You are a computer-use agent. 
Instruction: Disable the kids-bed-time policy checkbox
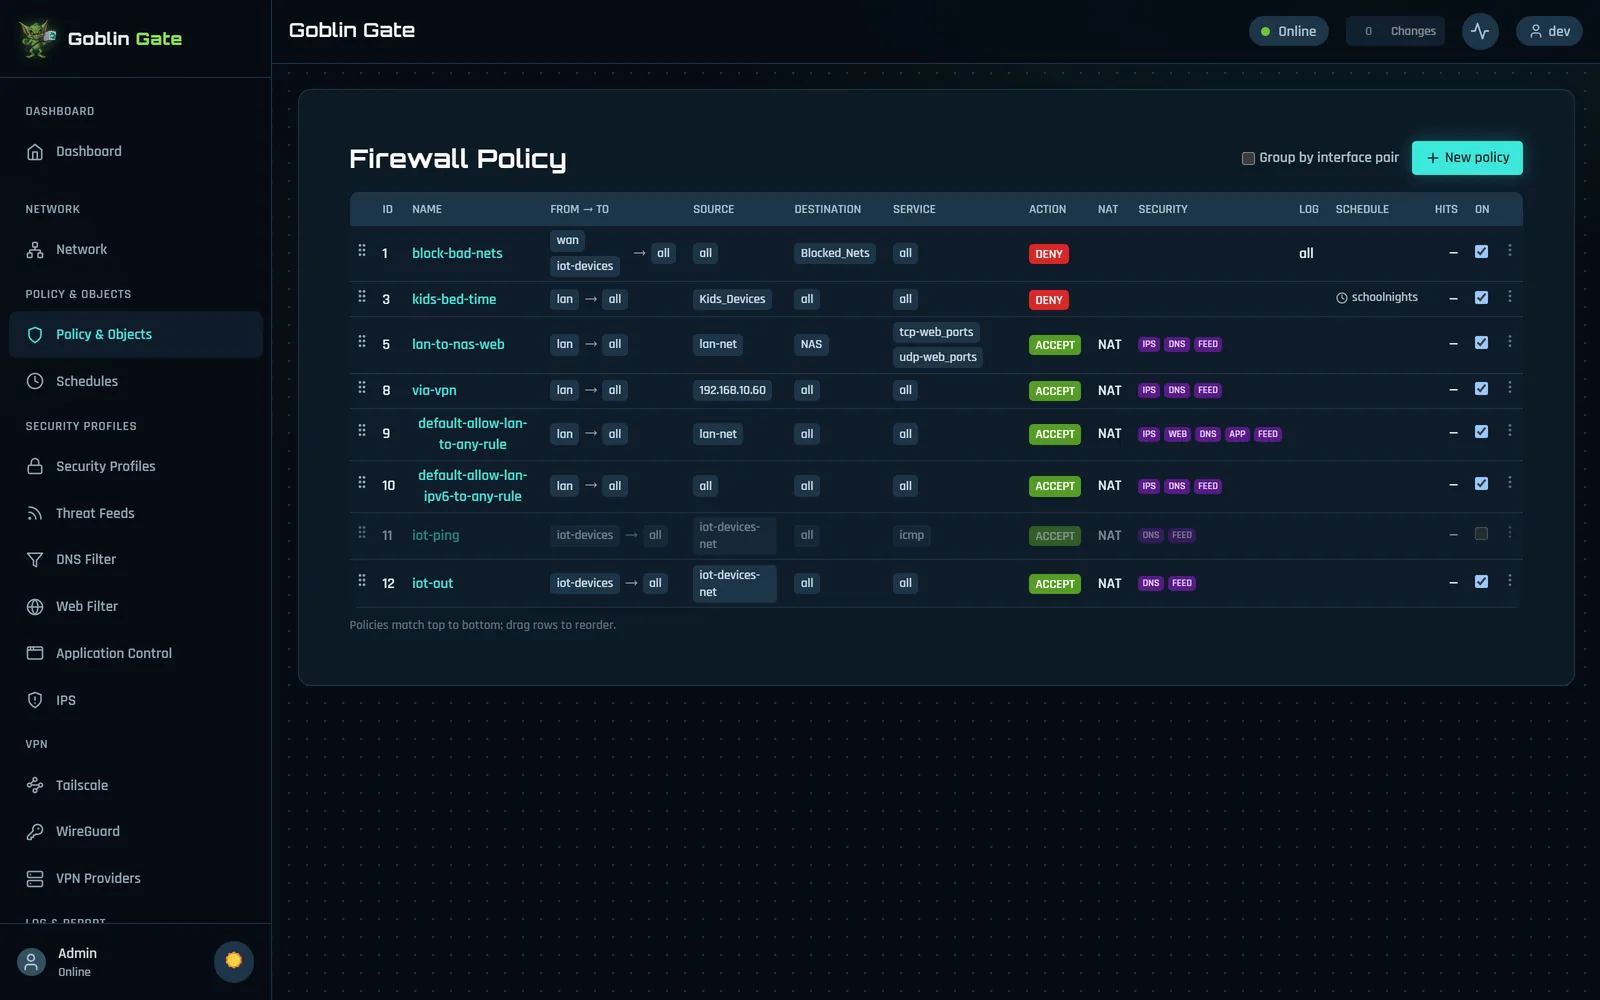point(1481,298)
